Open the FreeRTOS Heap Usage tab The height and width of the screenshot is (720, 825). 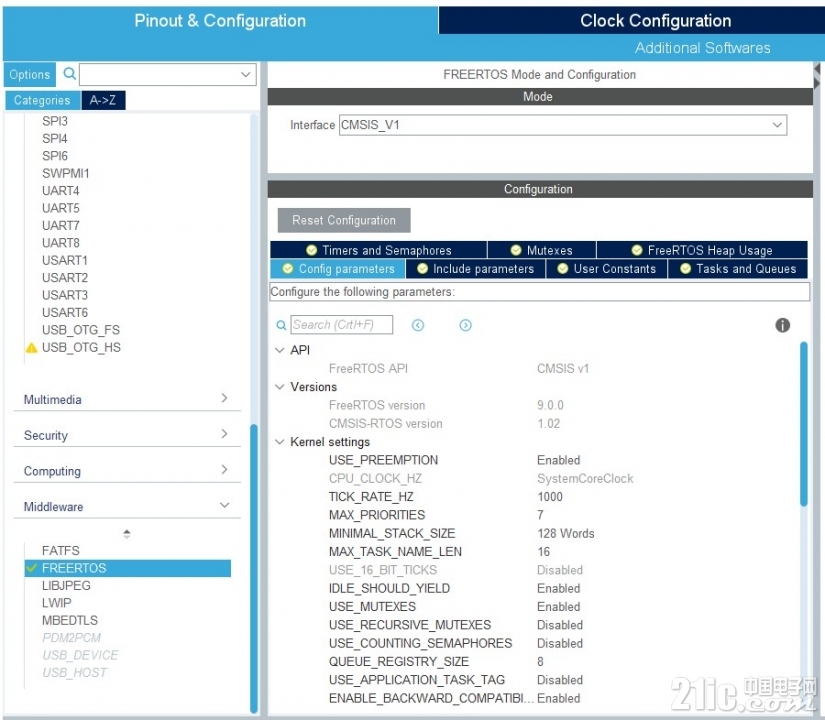click(702, 250)
